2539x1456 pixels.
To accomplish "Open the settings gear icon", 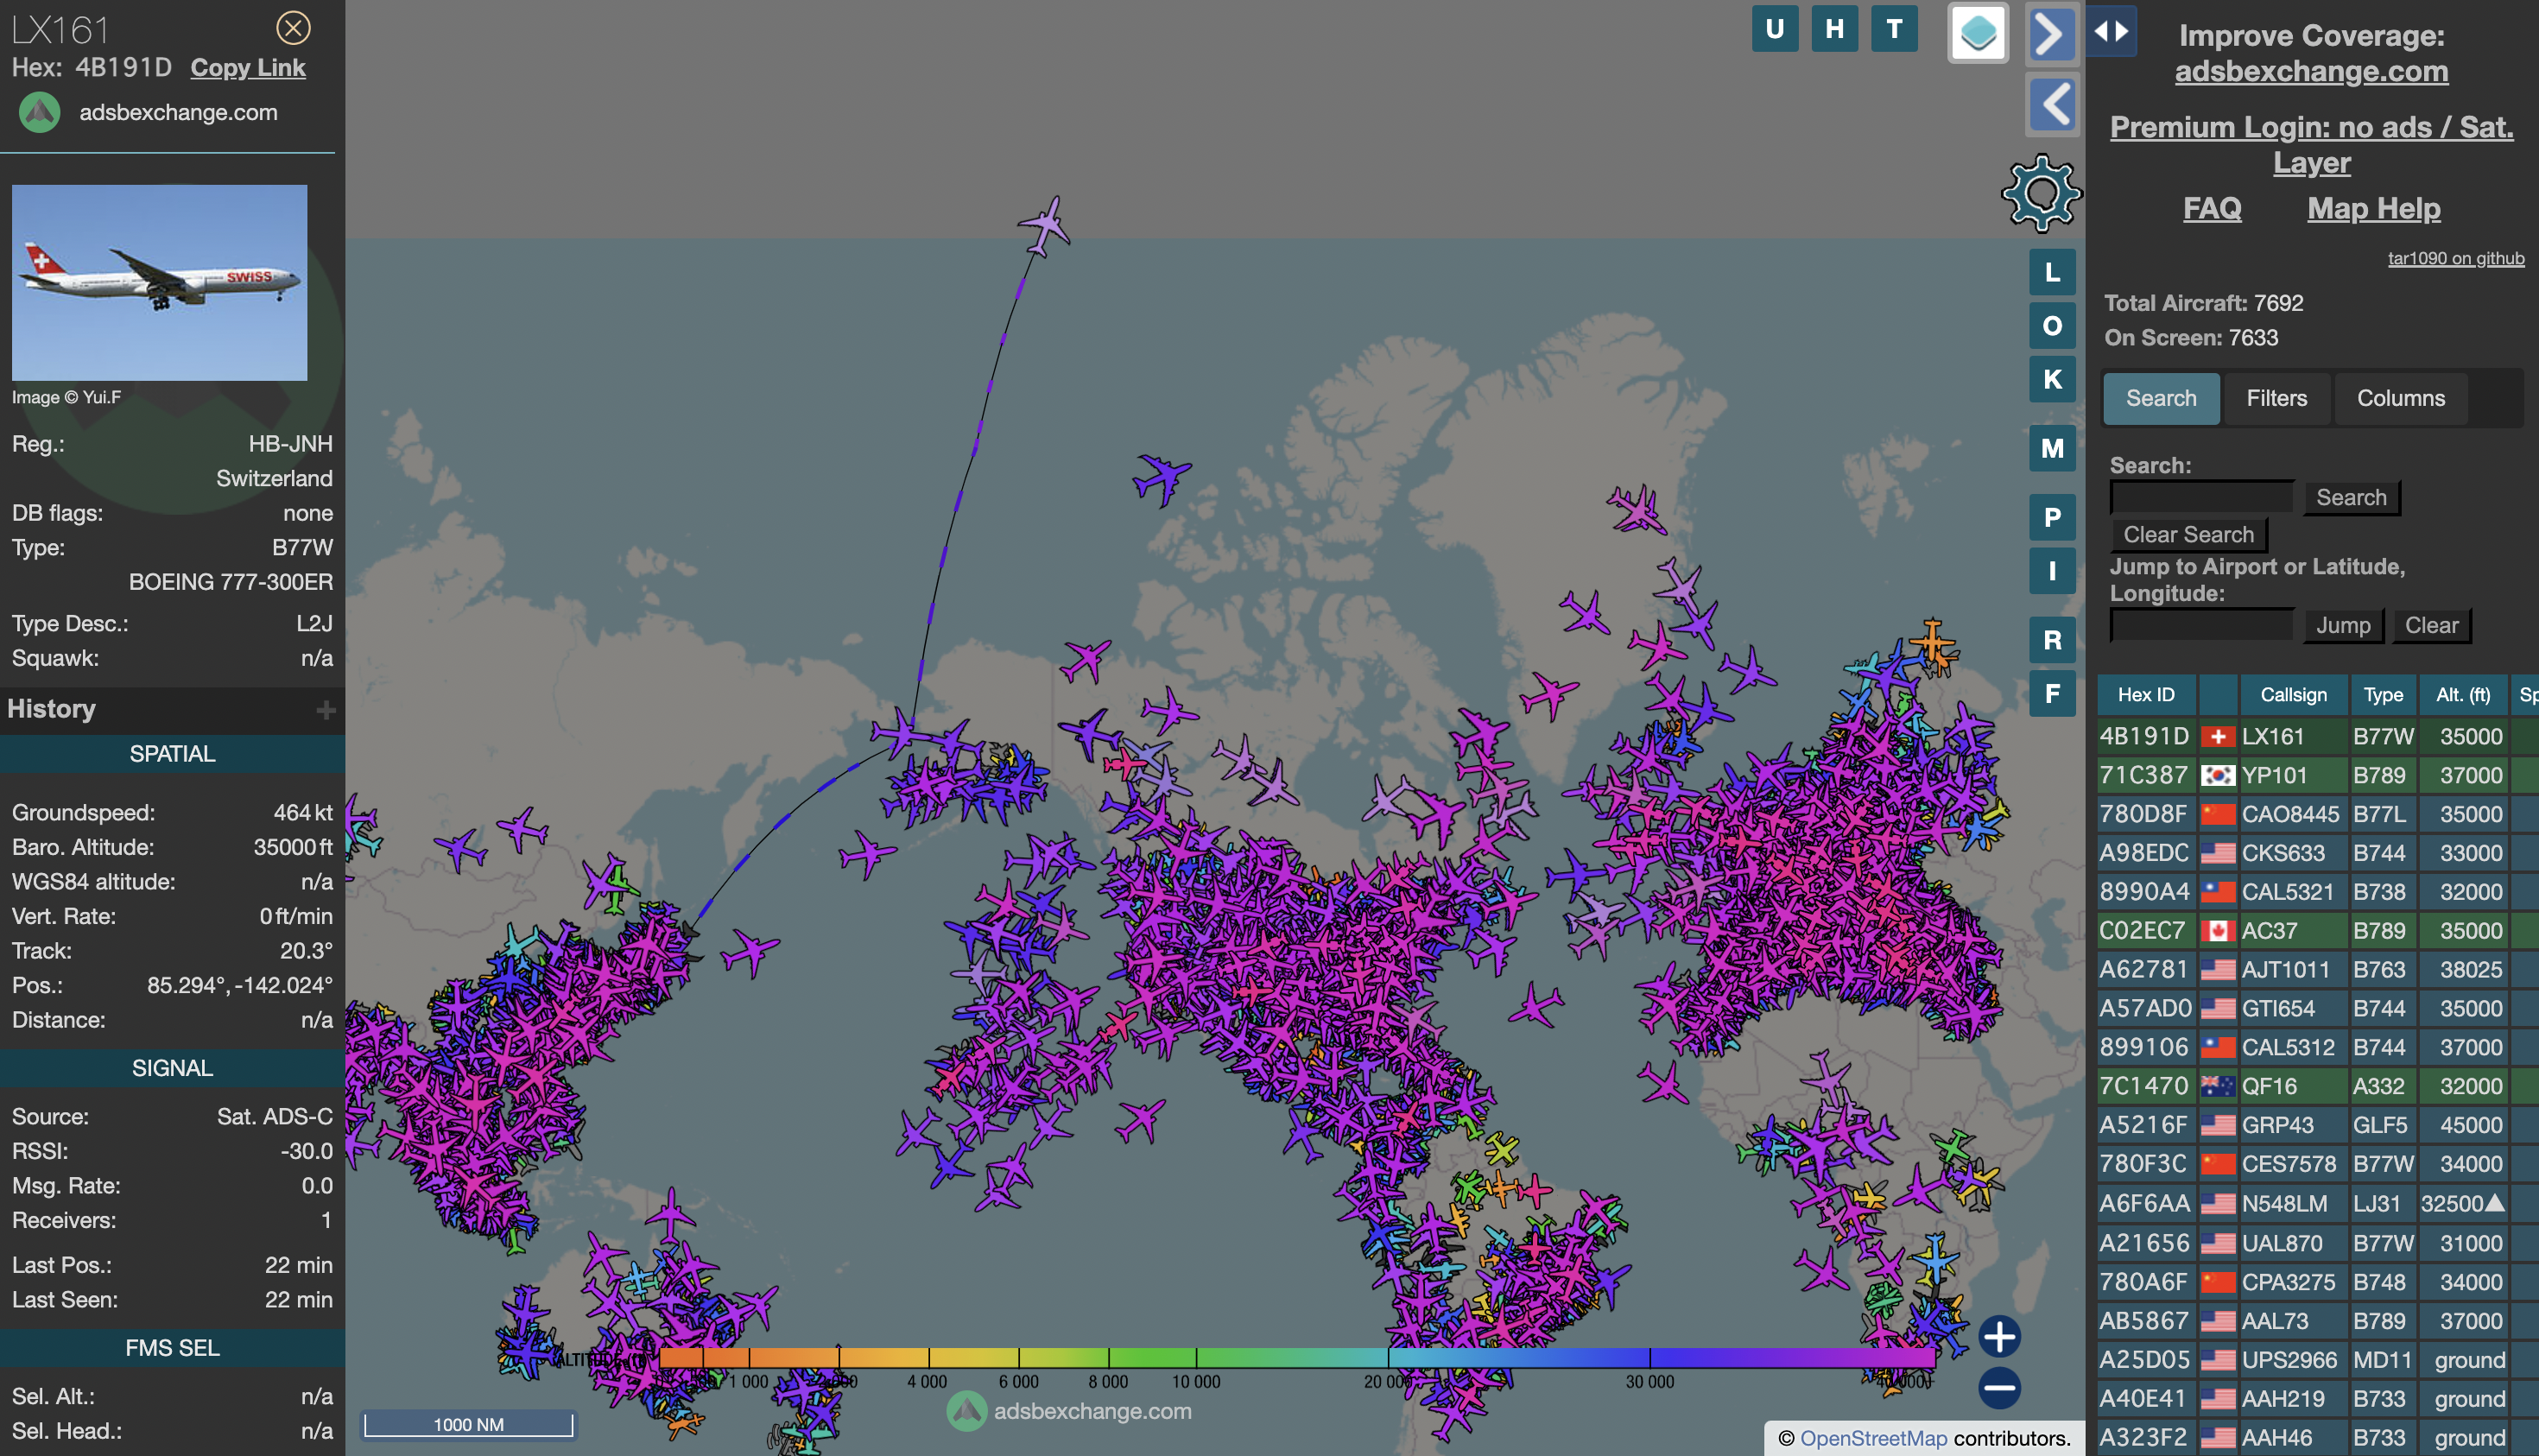I will [x=2041, y=194].
